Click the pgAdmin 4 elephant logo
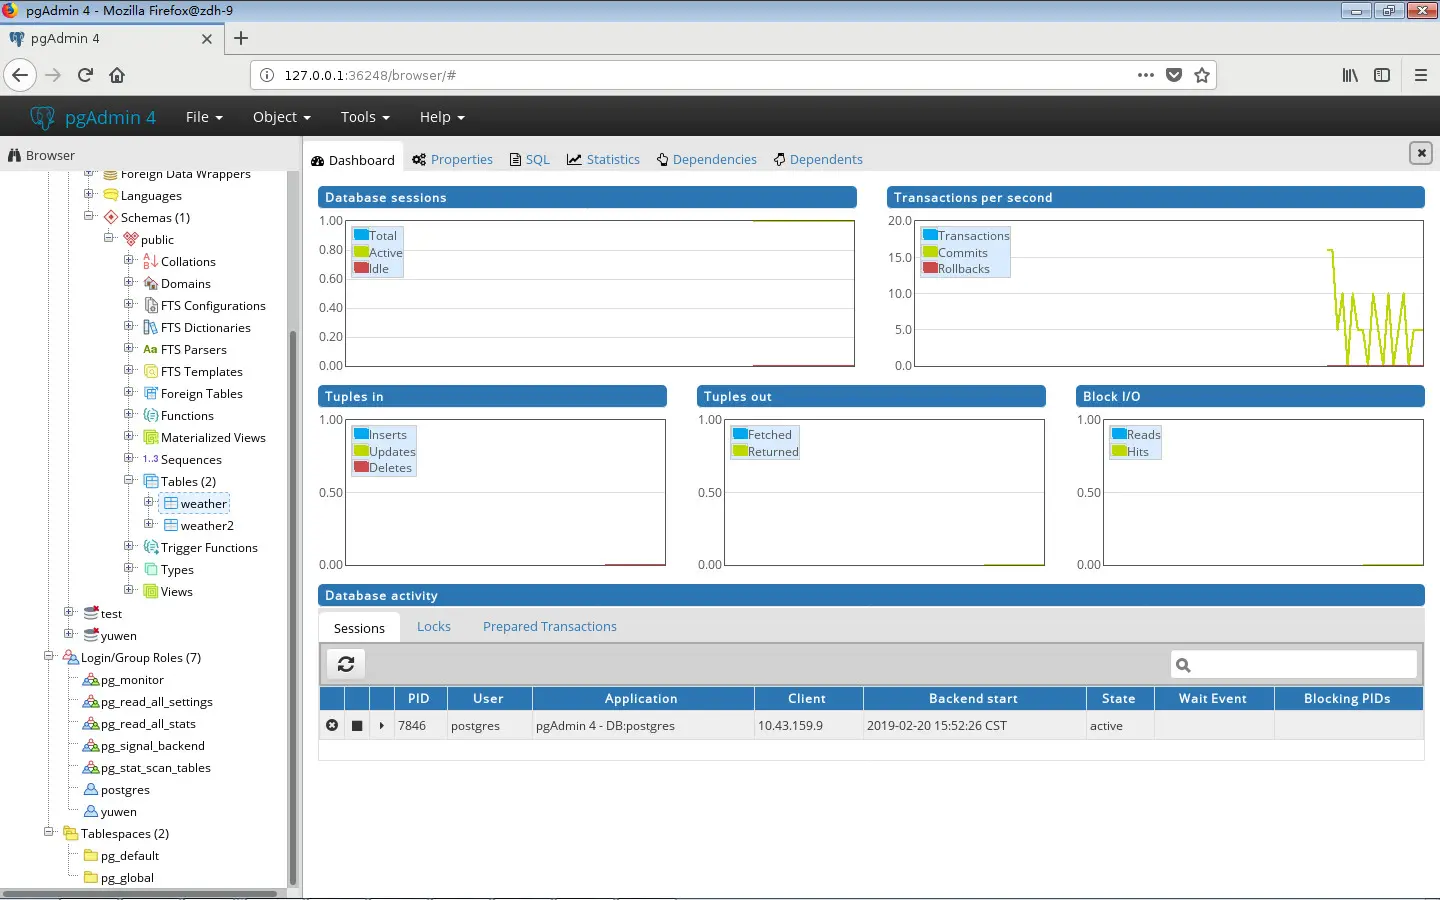The width and height of the screenshot is (1440, 900). (42, 117)
